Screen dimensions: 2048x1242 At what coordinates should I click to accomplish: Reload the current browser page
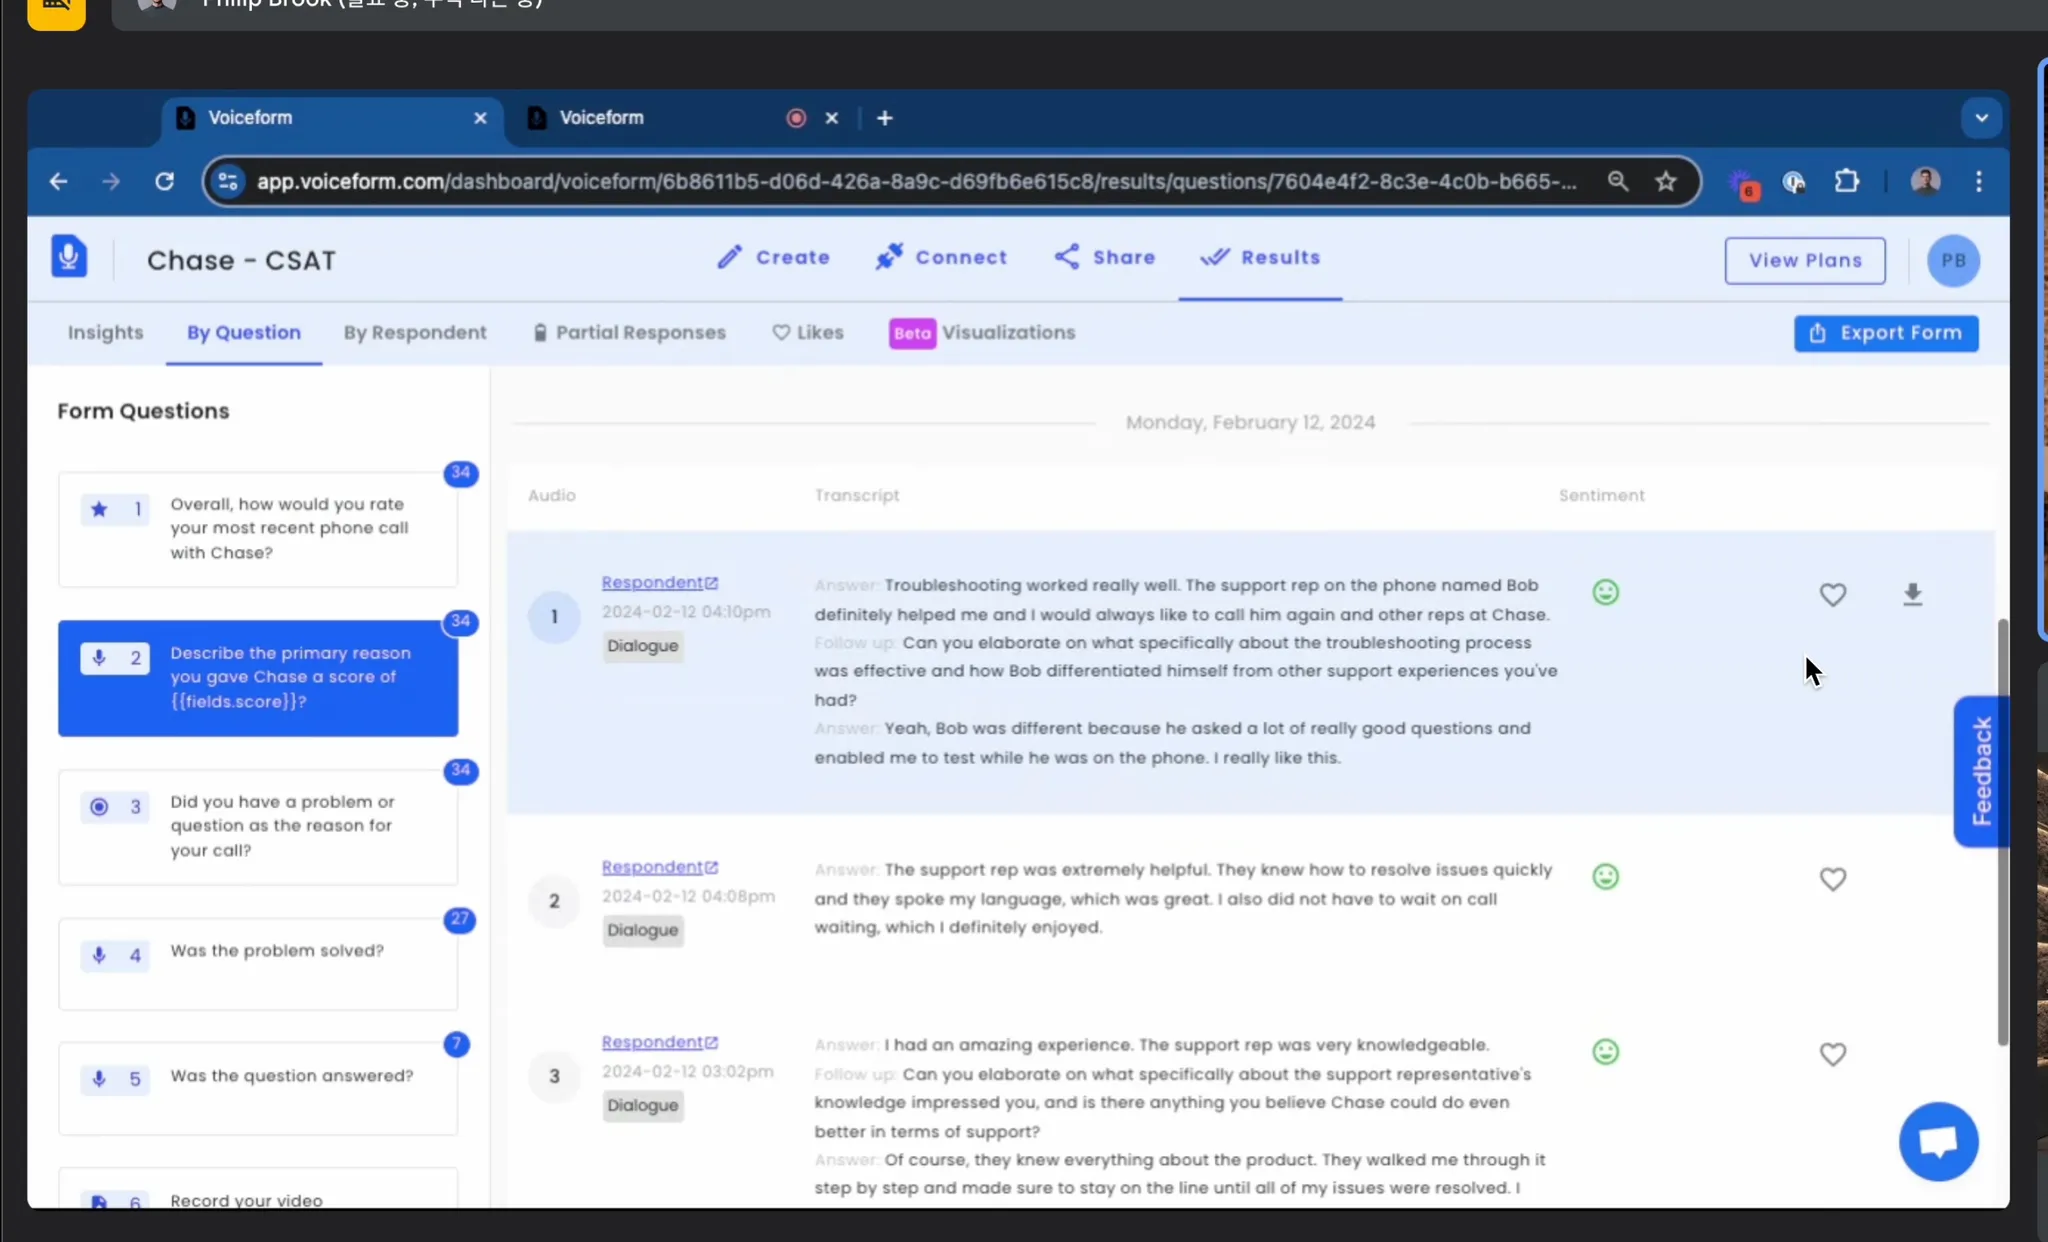(x=164, y=181)
